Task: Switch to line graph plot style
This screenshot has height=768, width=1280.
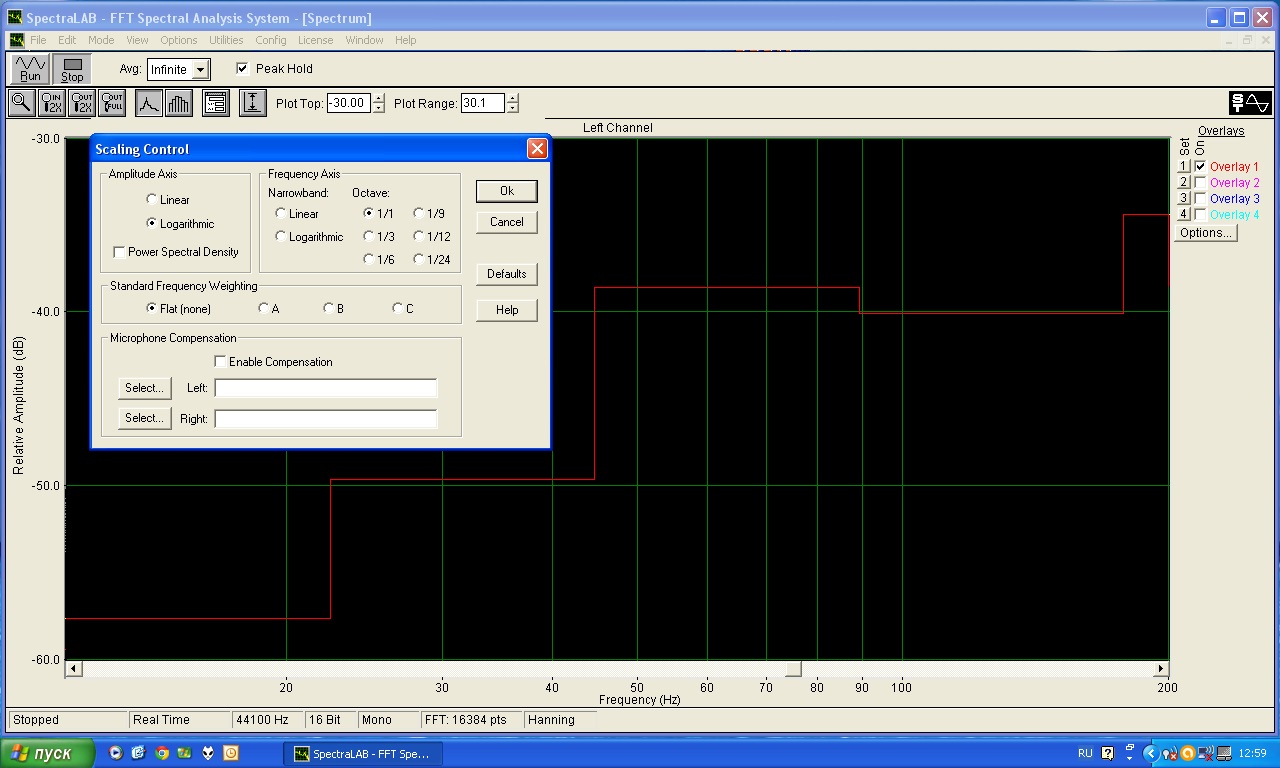Action: coord(148,103)
